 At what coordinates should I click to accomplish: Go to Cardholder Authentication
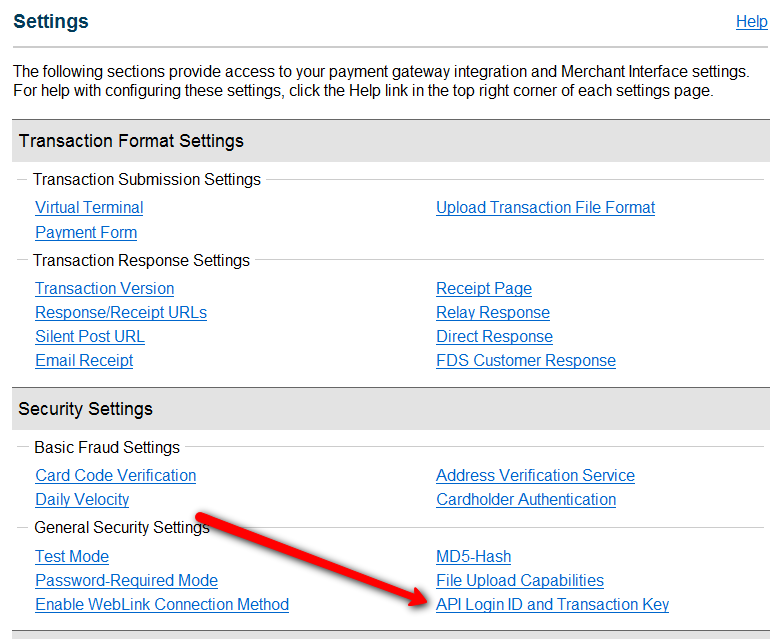click(526, 500)
